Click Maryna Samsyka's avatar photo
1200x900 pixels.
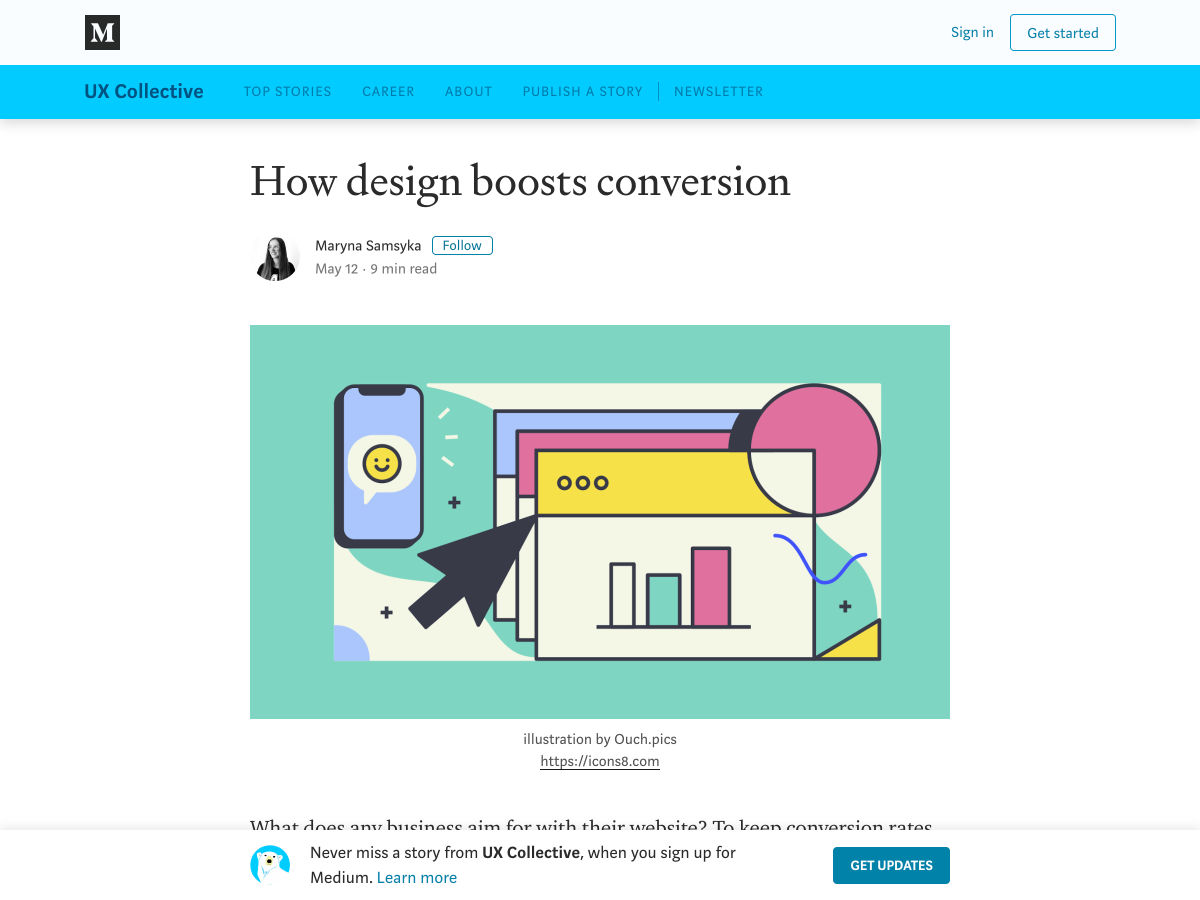275,257
